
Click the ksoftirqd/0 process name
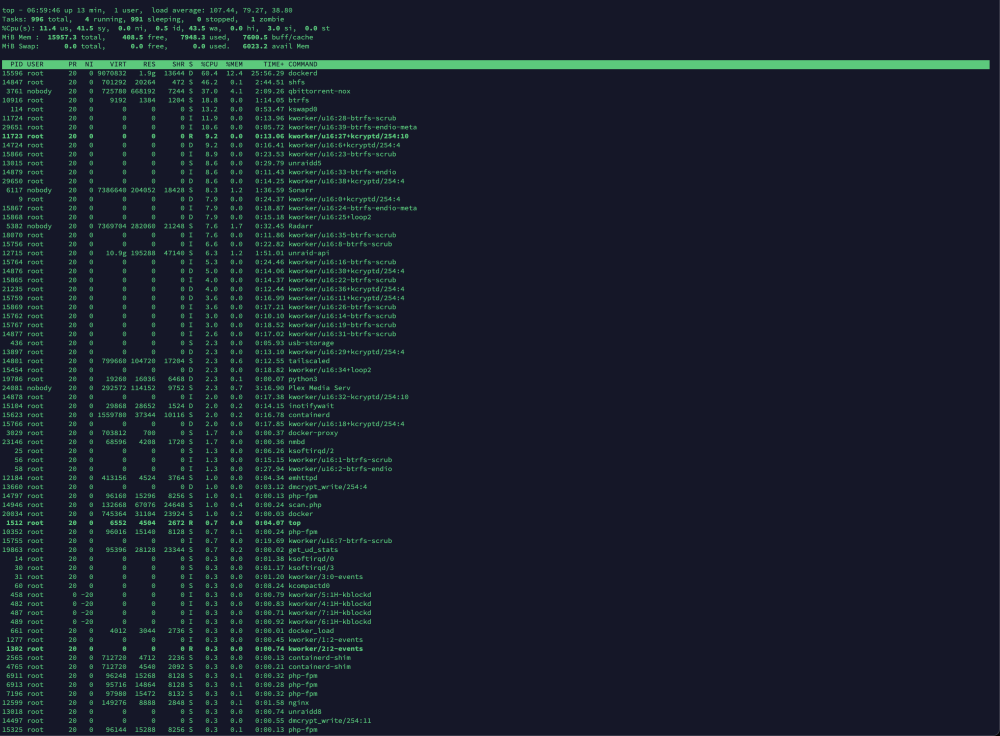311,559
